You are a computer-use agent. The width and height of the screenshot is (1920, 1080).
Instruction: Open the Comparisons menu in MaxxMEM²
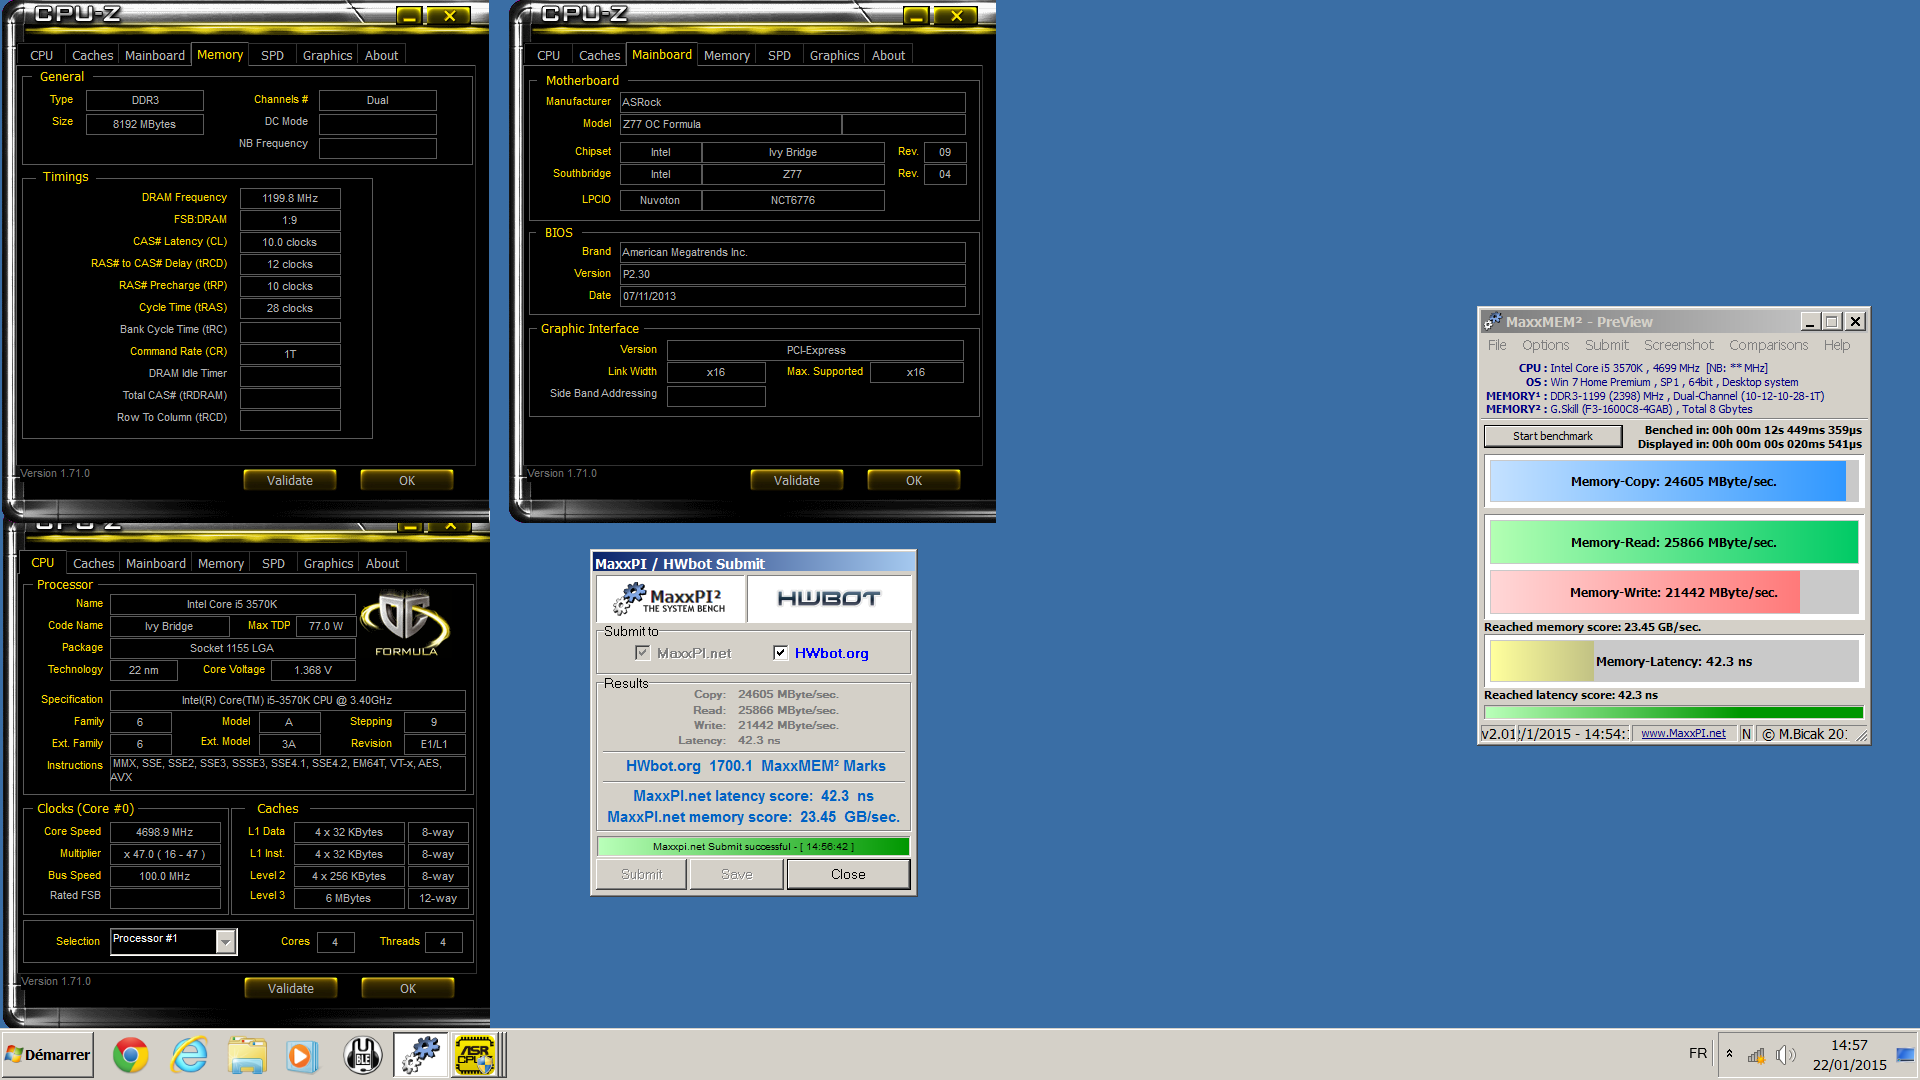[x=1768, y=345]
